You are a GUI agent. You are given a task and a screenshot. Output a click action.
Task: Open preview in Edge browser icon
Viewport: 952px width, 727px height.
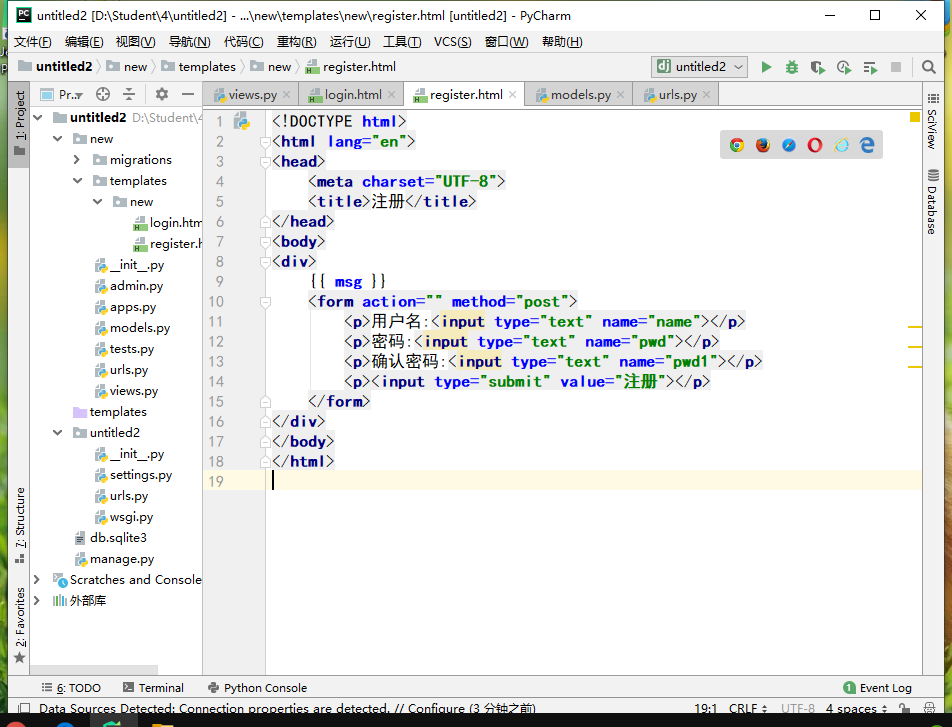click(867, 145)
